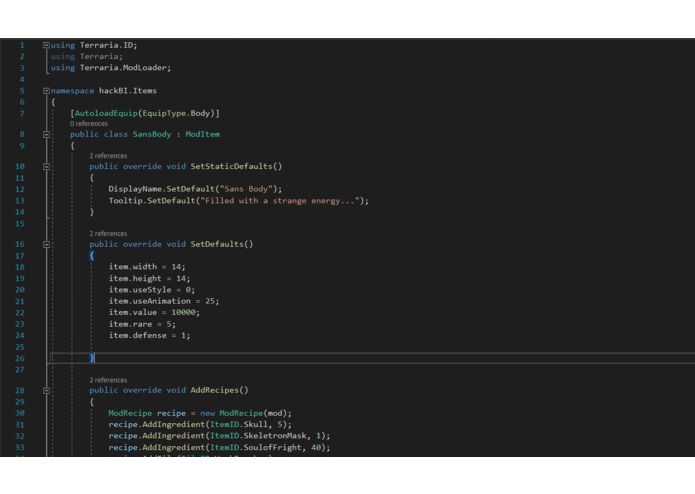Click line number 16 in the gutter
This screenshot has height=494, width=695.
point(20,244)
